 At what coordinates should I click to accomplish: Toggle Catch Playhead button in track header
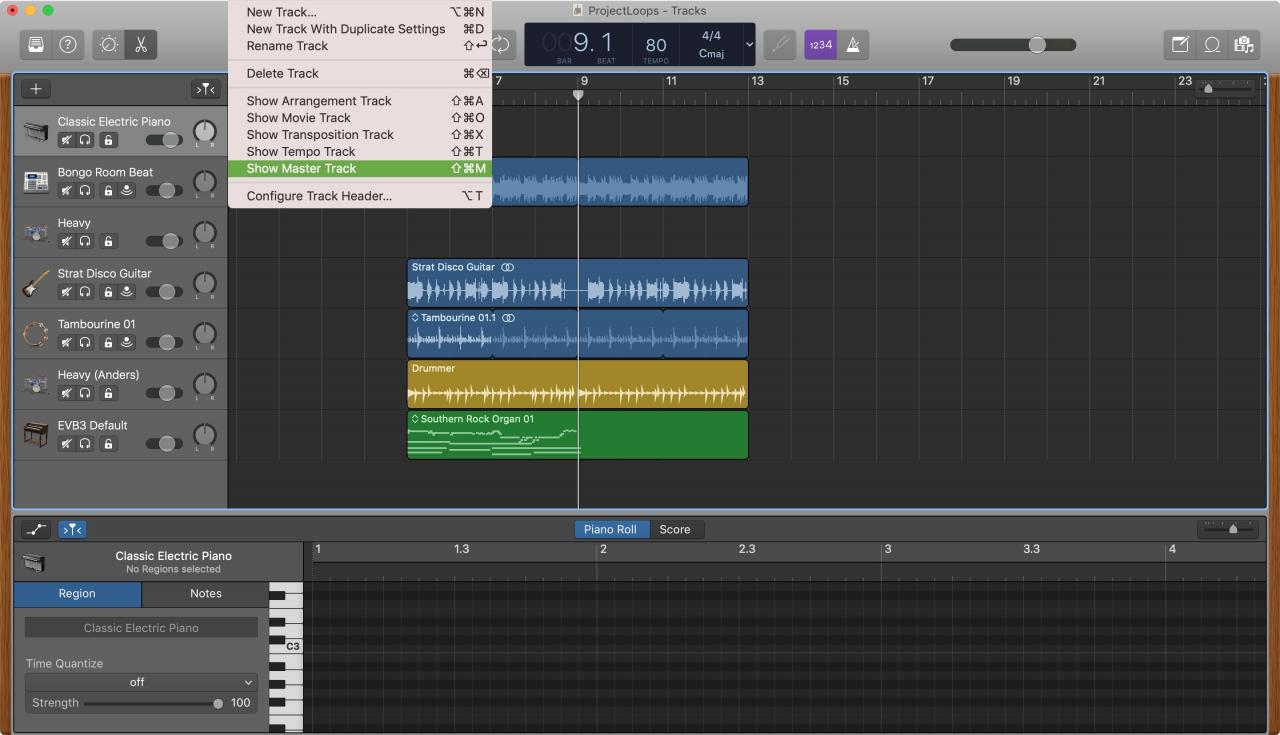205,89
